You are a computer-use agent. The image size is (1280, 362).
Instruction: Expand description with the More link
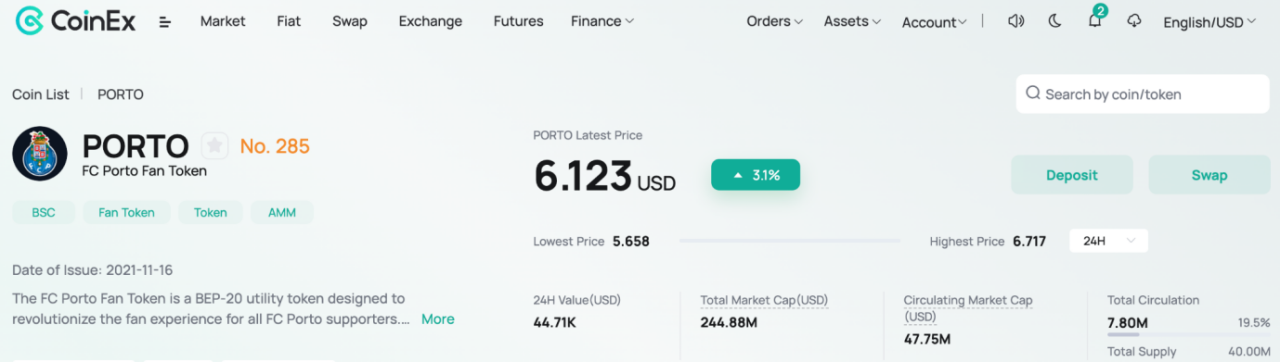pyautogui.click(x=438, y=319)
